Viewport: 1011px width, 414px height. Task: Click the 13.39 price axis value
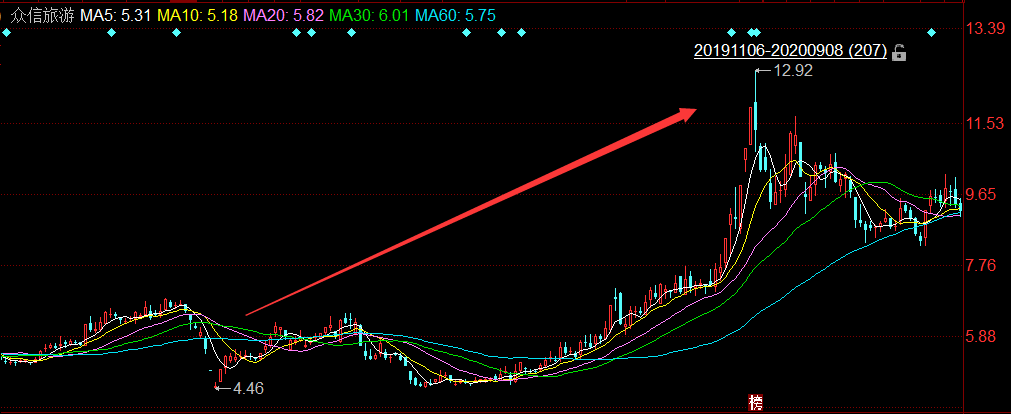click(x=983, y=28)
